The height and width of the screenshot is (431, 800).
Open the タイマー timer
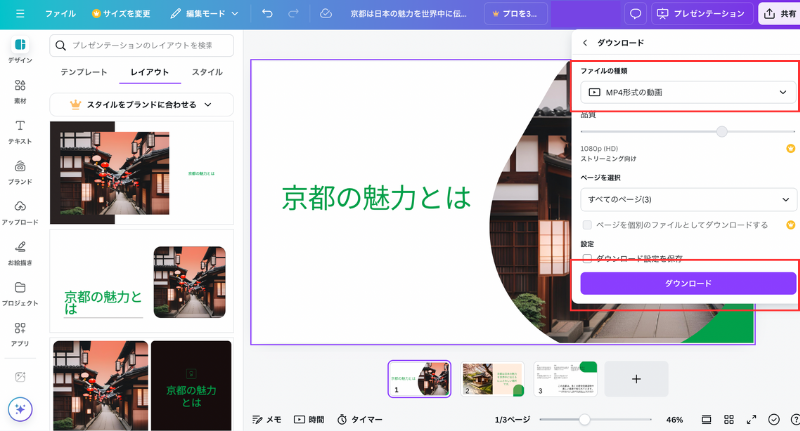[360, 419]
